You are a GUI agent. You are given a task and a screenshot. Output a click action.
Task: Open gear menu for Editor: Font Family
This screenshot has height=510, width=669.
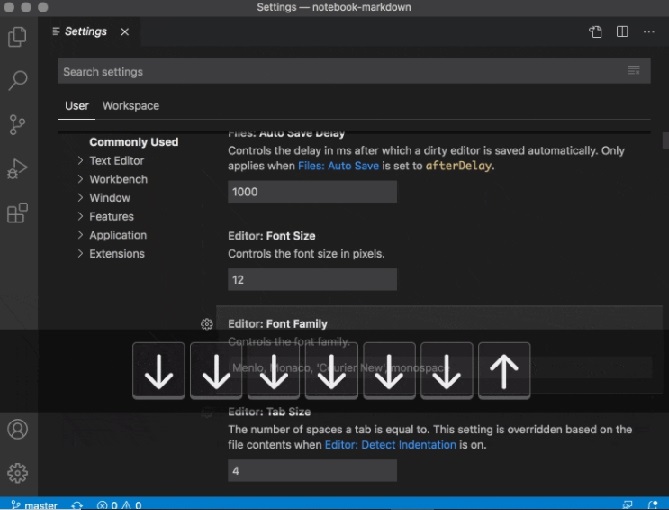207,324
